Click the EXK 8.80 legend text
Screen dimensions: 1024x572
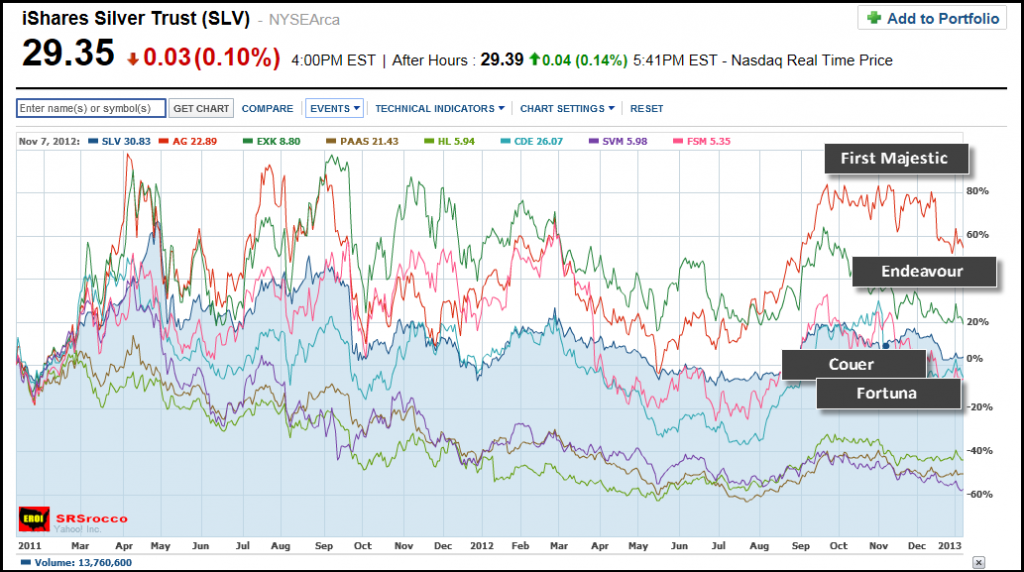(x=278, y=141)
